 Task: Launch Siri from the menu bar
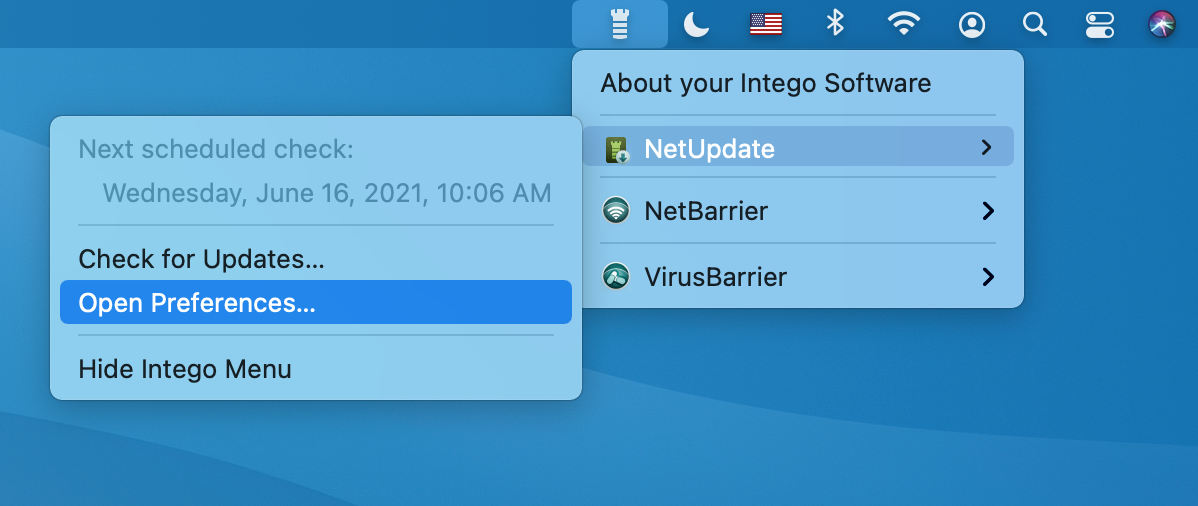[1162, 24]
